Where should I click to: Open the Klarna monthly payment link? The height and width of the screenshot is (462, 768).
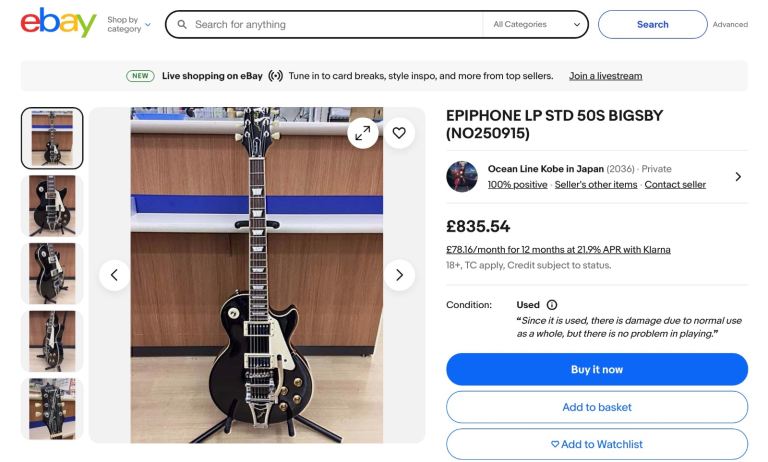pos(558,249)
